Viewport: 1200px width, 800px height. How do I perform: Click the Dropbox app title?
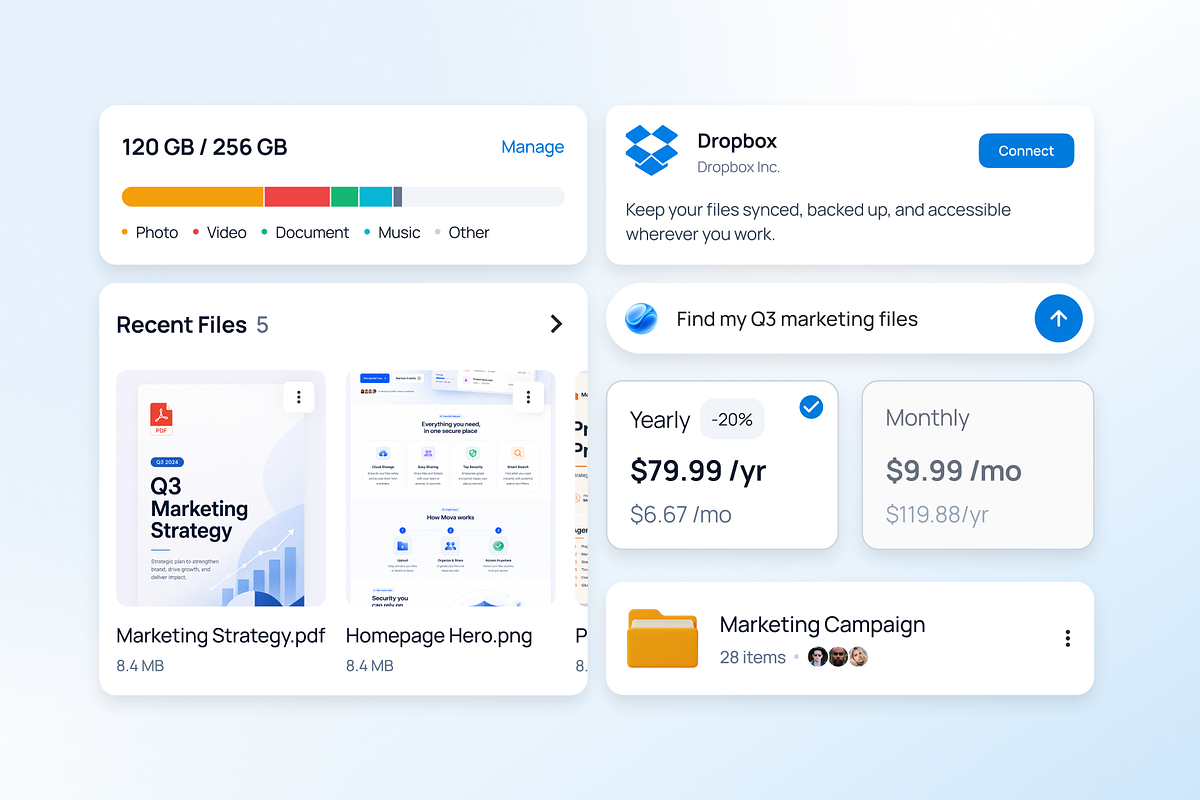(737, 141)
